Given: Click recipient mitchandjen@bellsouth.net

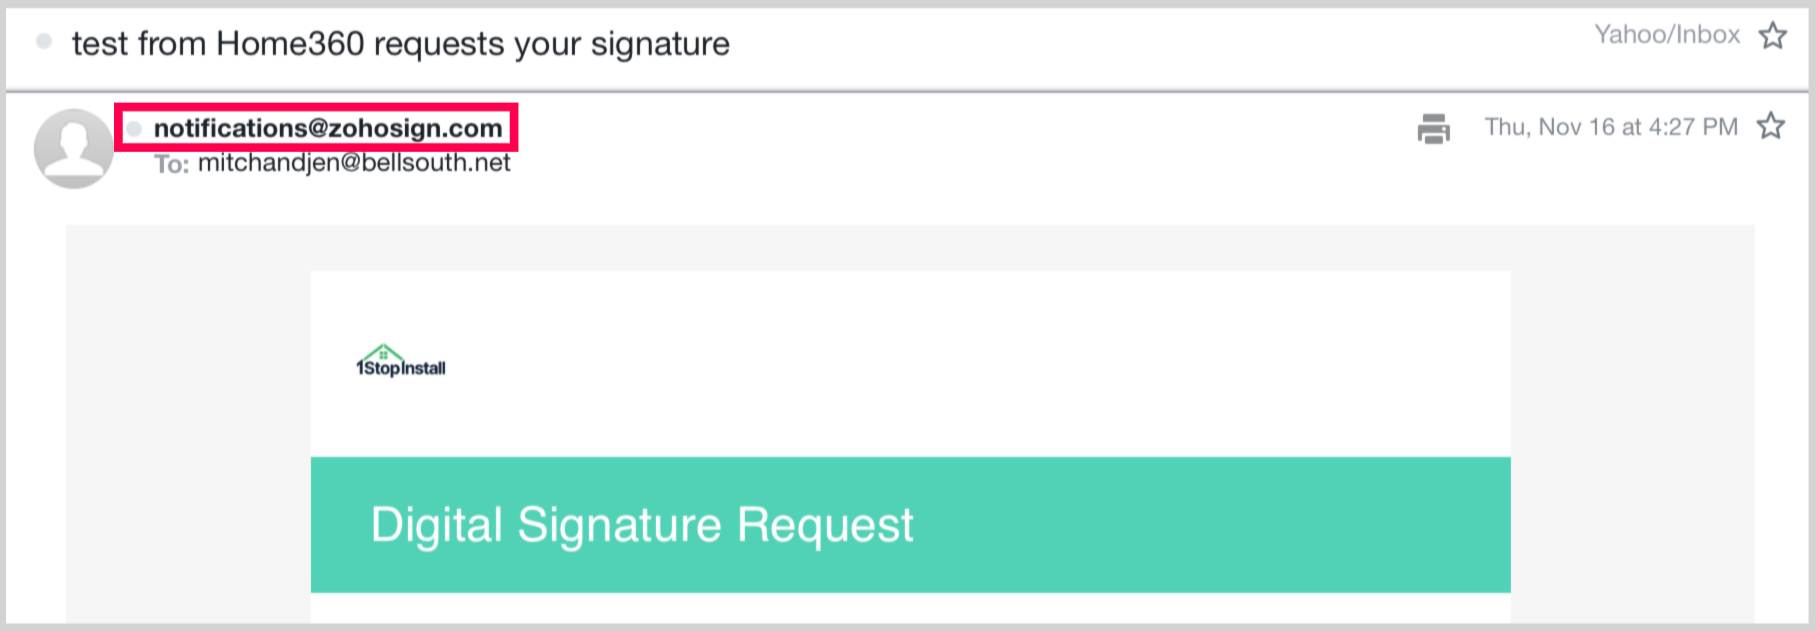Looking at the screenshot, I should (354, 163).
